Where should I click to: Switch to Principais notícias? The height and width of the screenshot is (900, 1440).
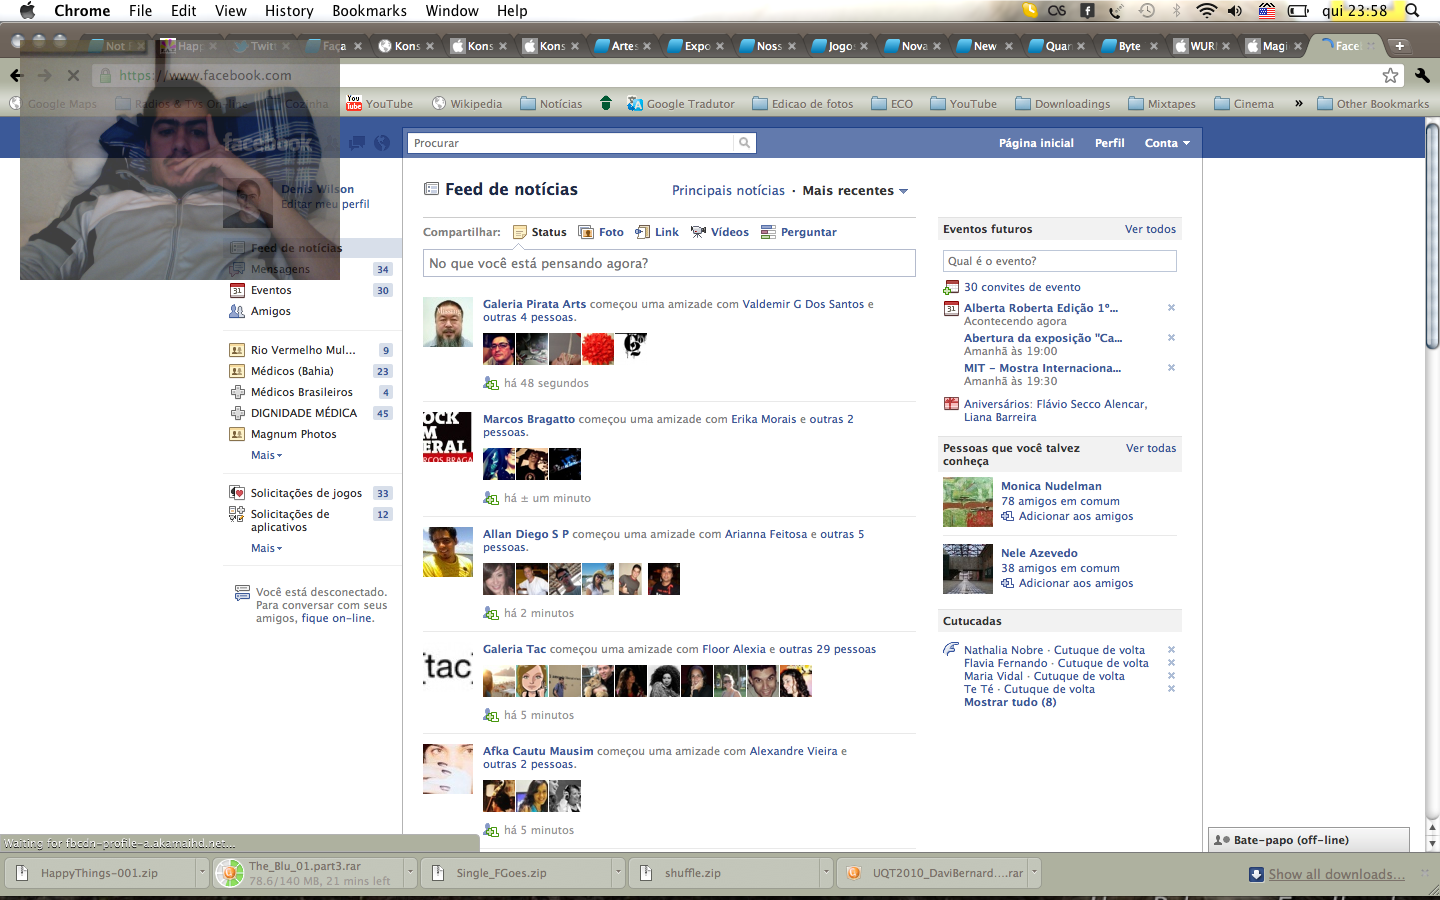pos(728,190)
